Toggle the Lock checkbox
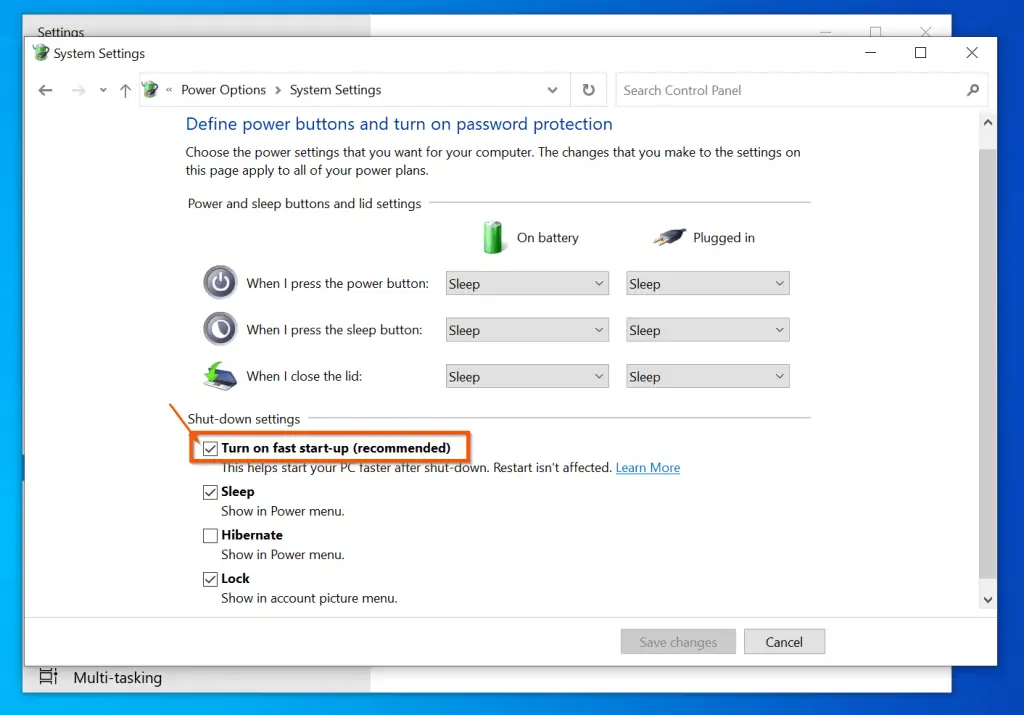1024x715 pixels. click(x=210, y=579)
